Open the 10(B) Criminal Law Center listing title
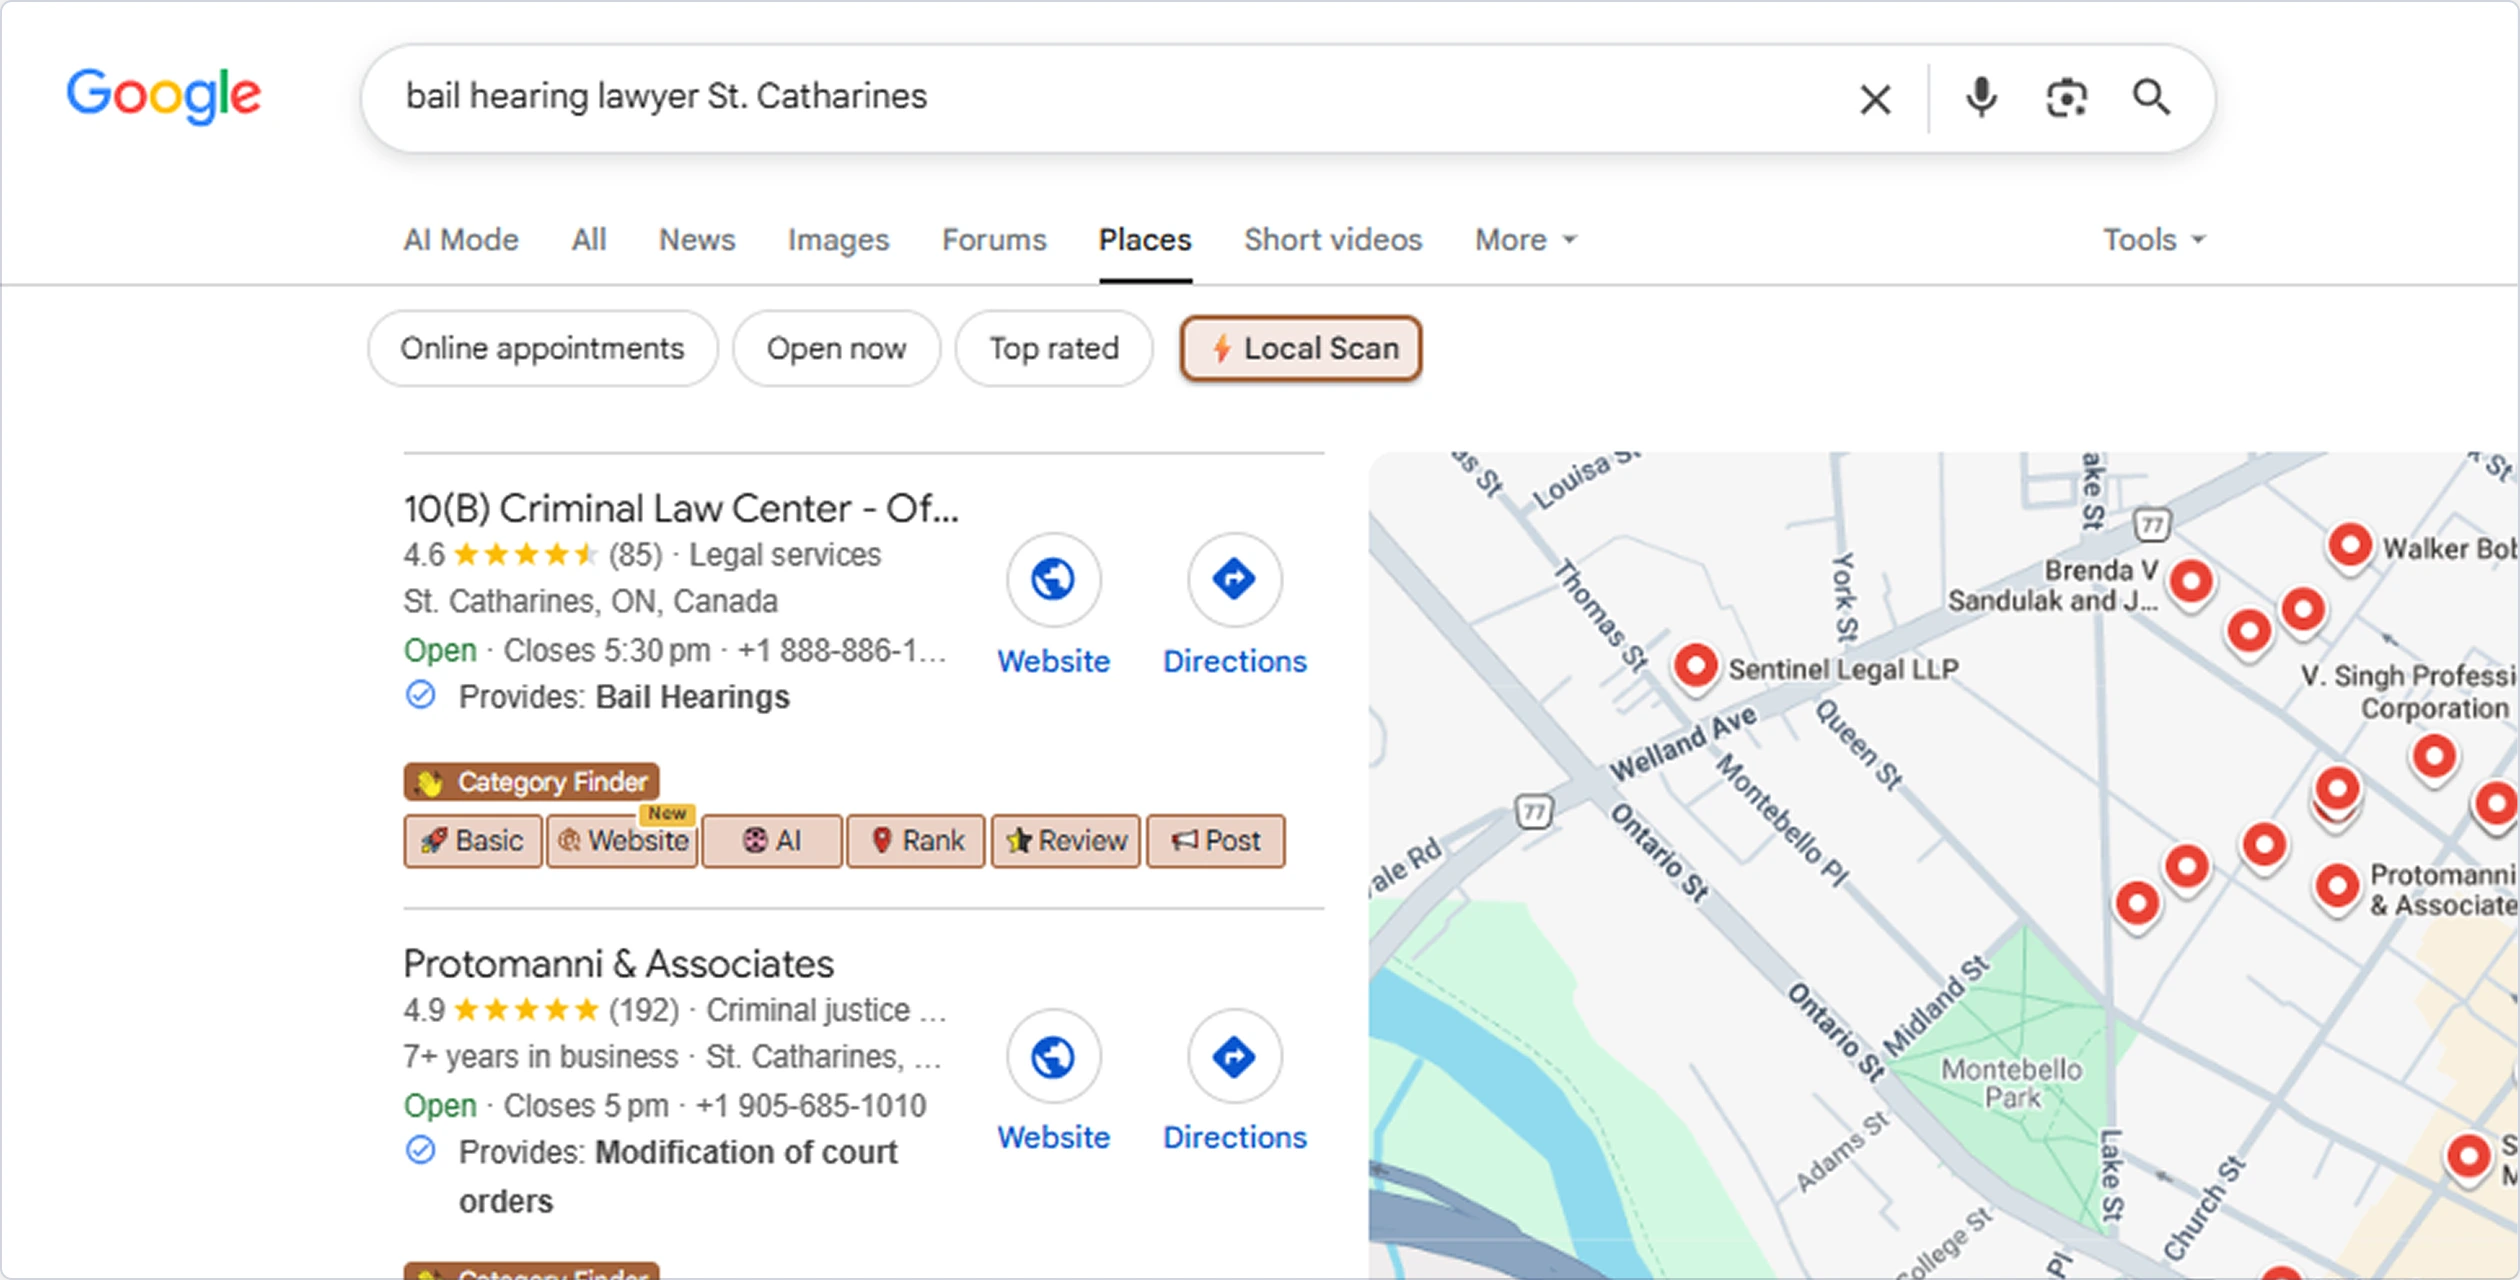 pyautogui.click(x=681, y=508)
